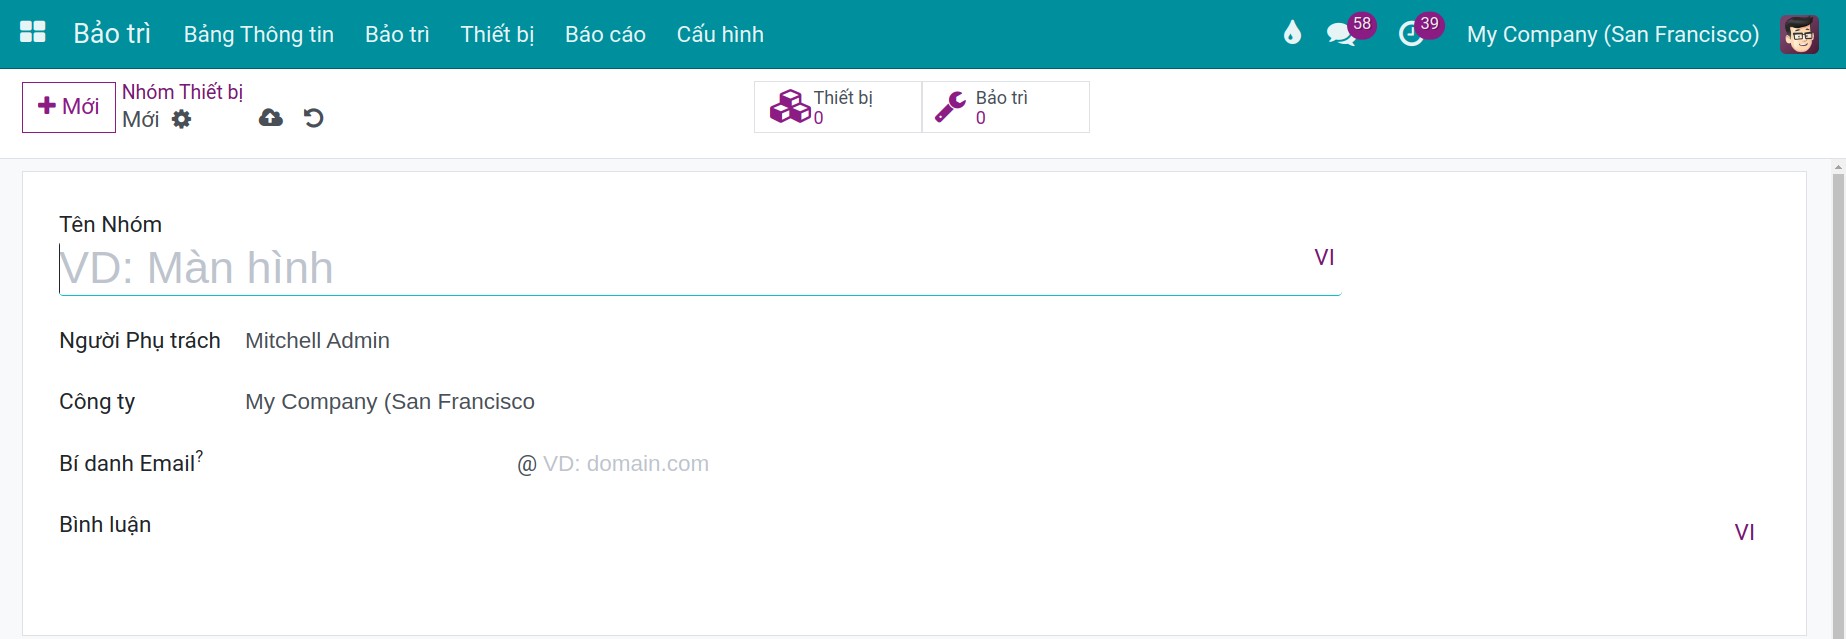1846x639 pixels.
Task: Click the + Mới button
Action: pos(69,107)
